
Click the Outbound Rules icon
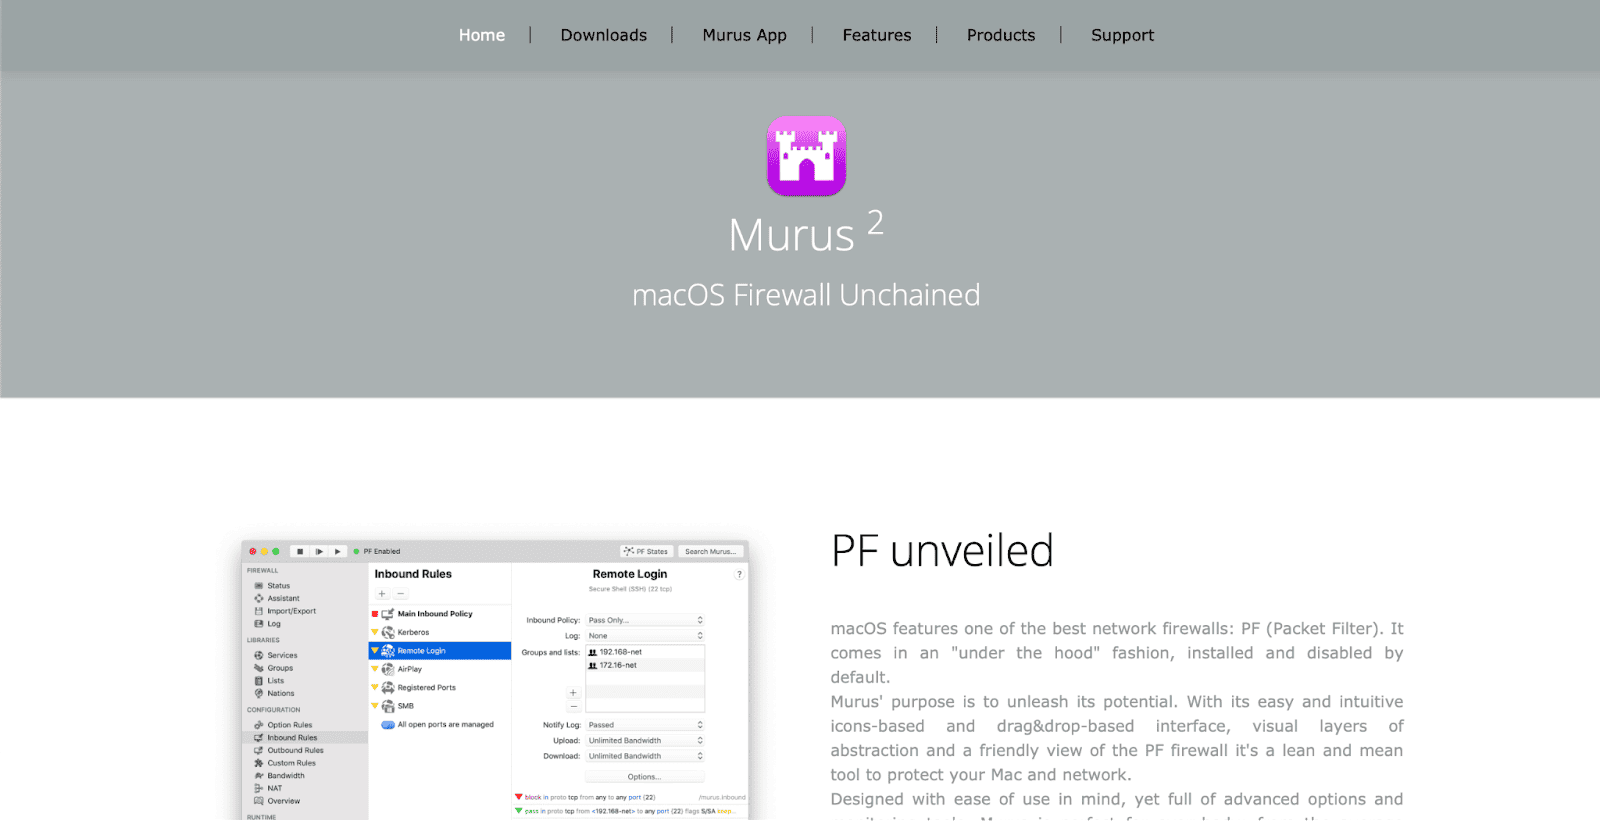pyautogui.click(x=259, y=750)
